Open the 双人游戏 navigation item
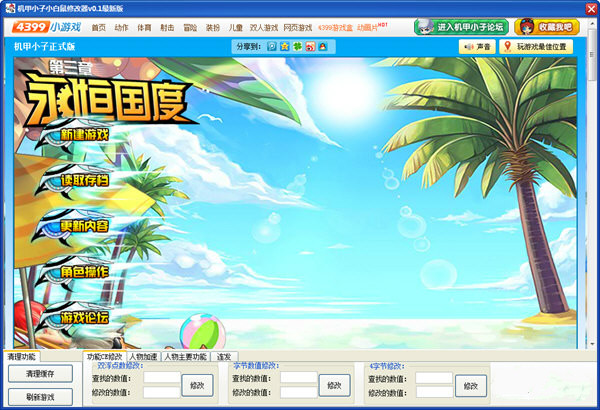Viewport: 600px width, 410px height. click(264, 28)
